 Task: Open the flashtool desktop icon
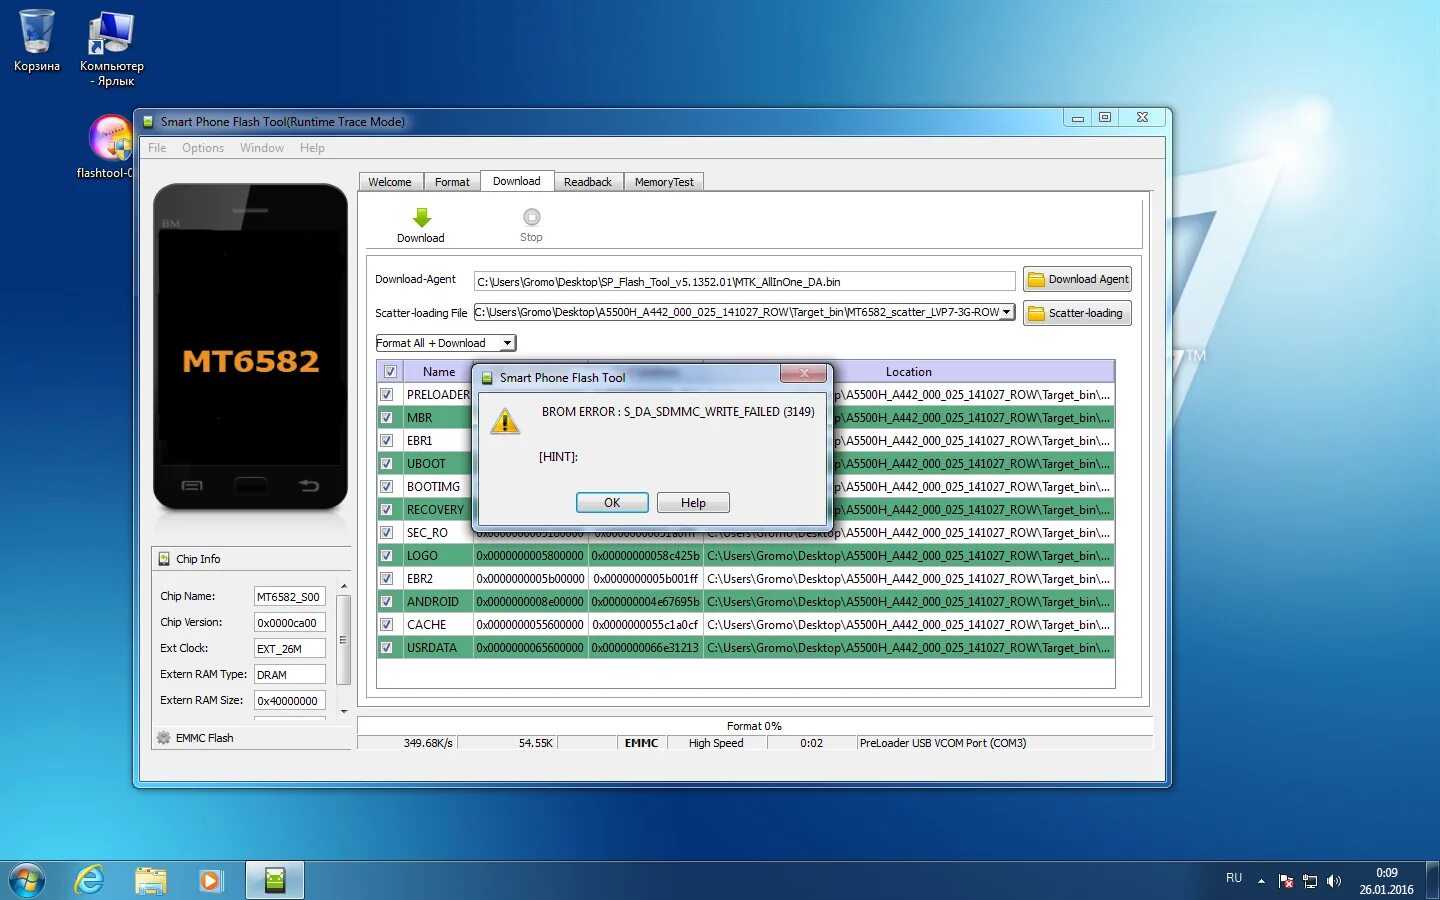(x=107, y=147)
